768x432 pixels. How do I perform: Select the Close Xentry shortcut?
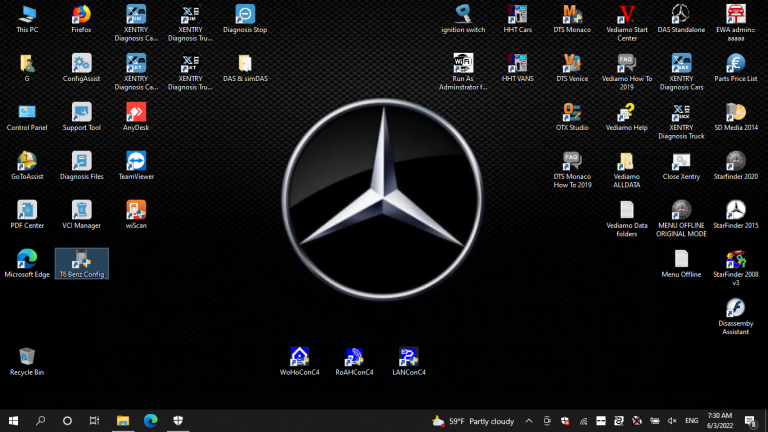click(x=681, y=166)
